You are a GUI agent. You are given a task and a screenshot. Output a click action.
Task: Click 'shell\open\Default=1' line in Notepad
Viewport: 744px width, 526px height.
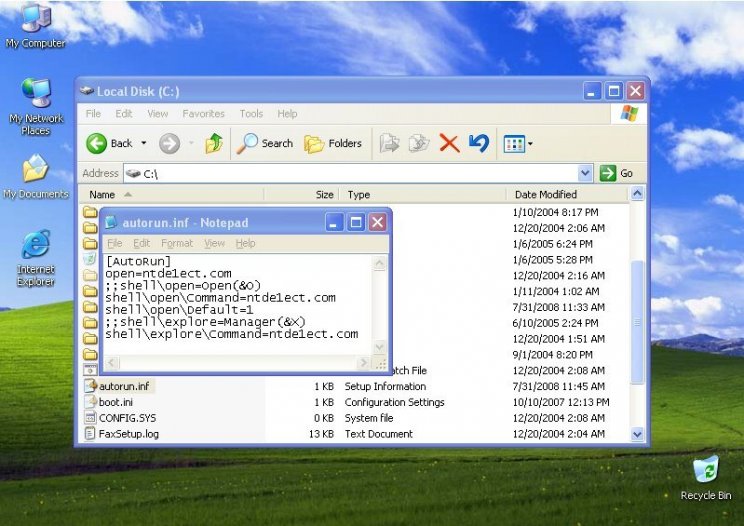pyautogui.click(x=179, y=310)
